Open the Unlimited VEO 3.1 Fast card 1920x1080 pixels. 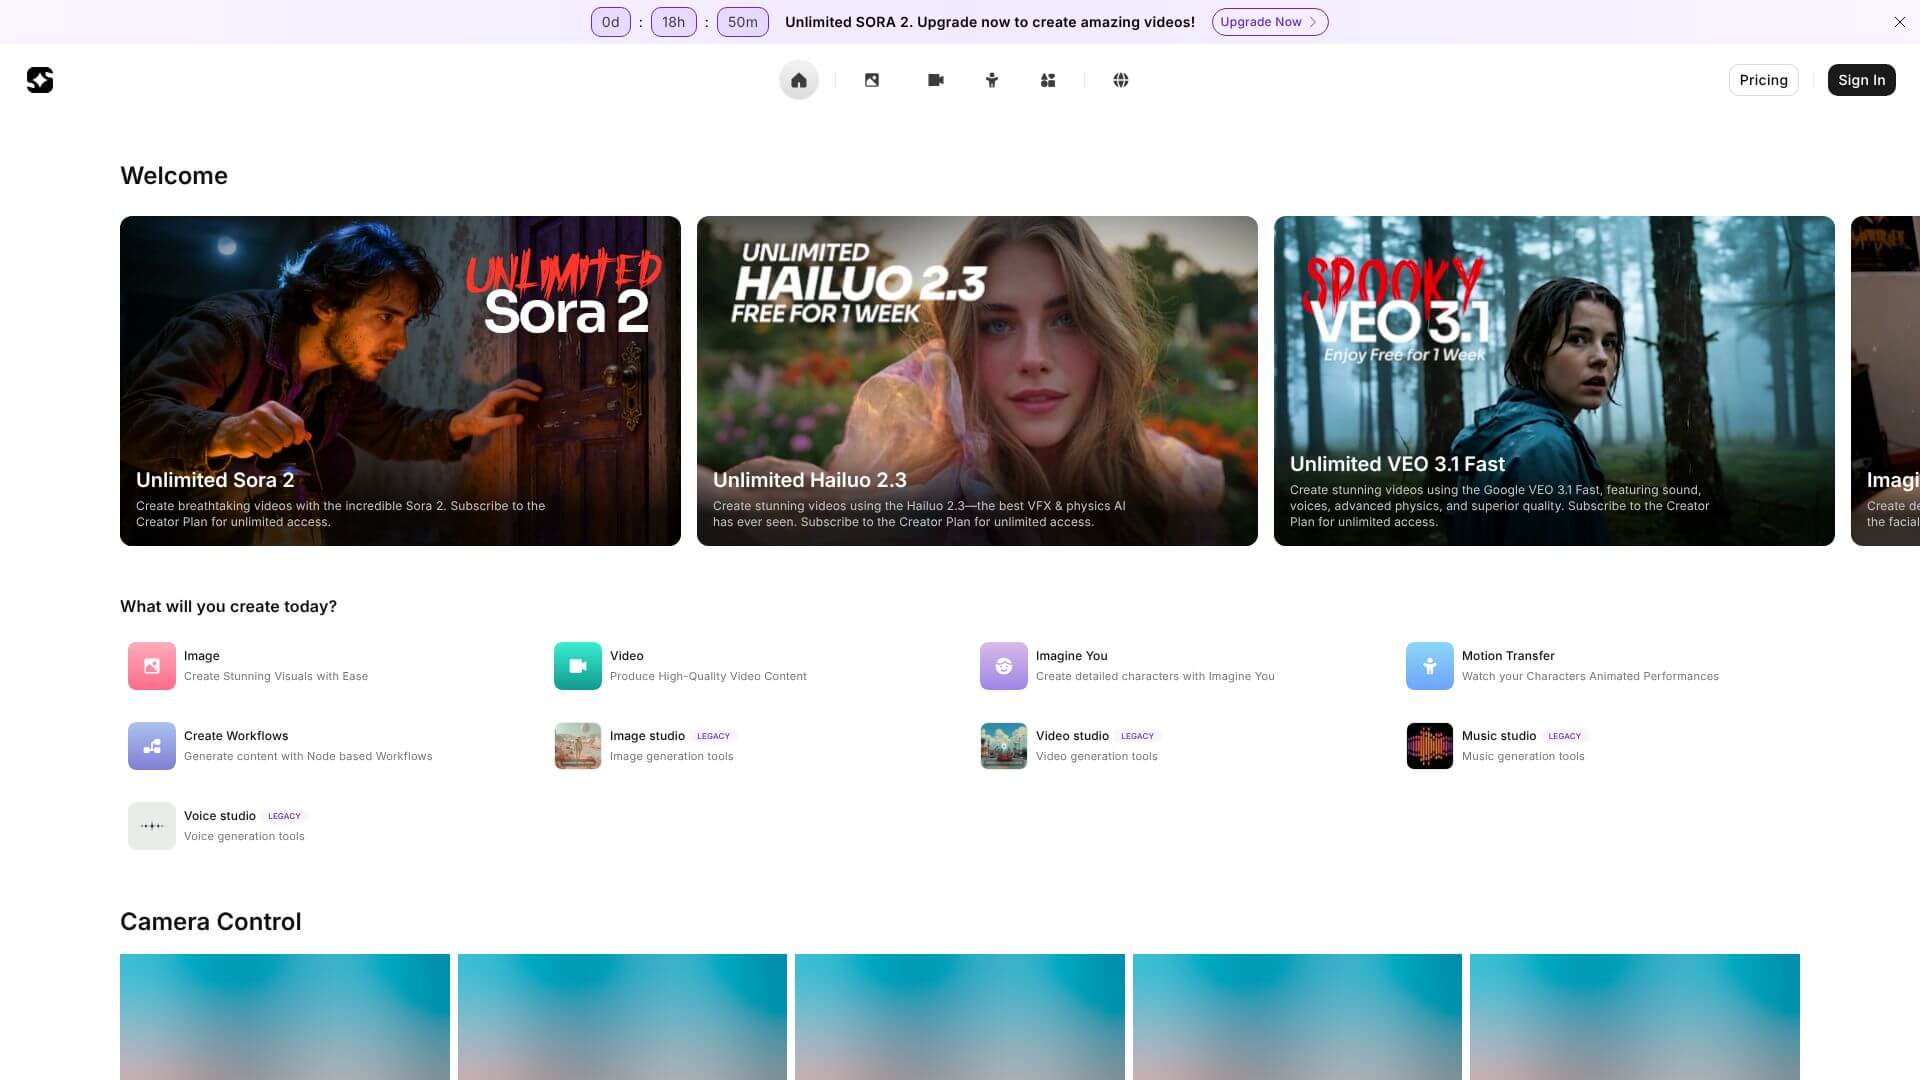pos(1553,380)
